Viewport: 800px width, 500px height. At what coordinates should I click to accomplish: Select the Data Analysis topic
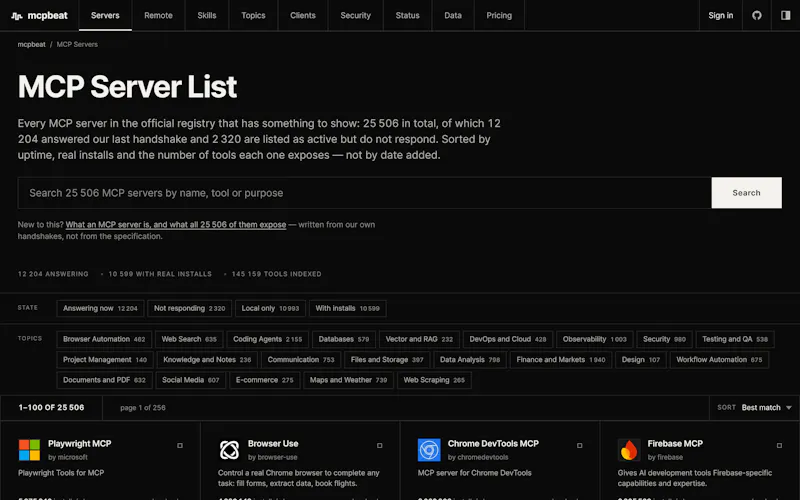click(470, 360)
